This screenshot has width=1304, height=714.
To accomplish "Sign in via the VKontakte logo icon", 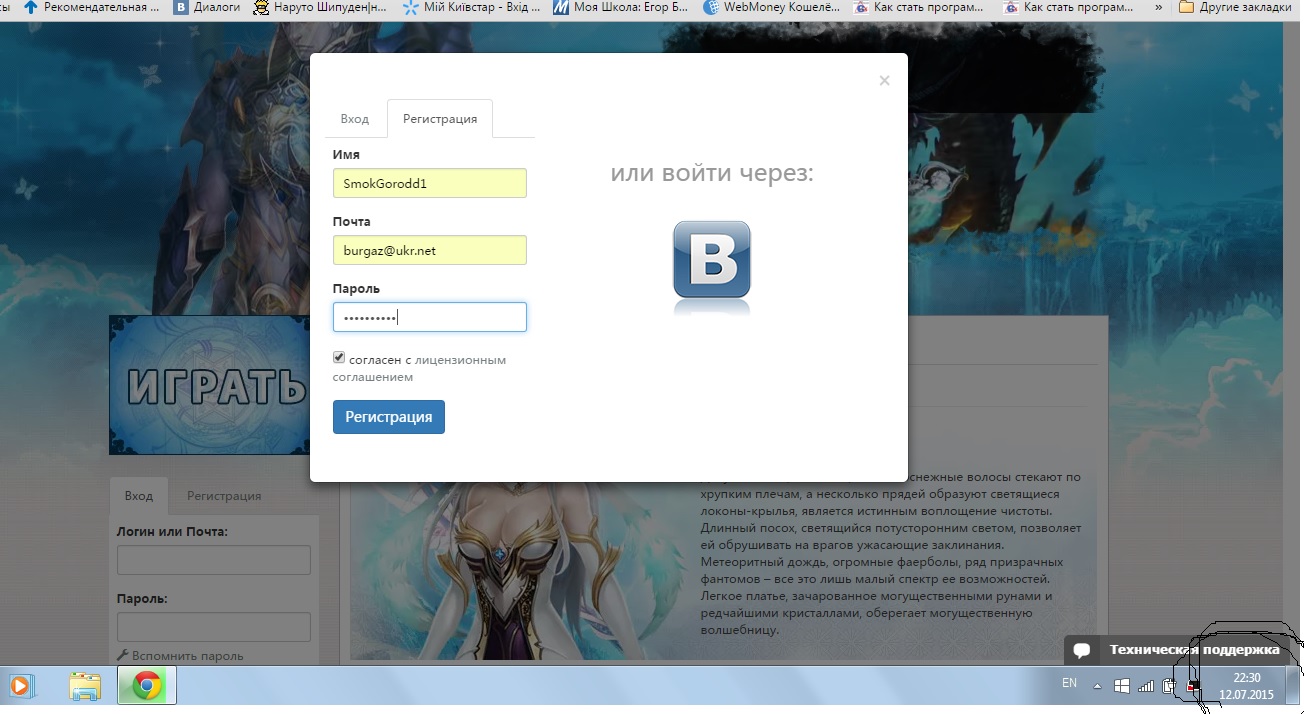I will coord(712,260).
